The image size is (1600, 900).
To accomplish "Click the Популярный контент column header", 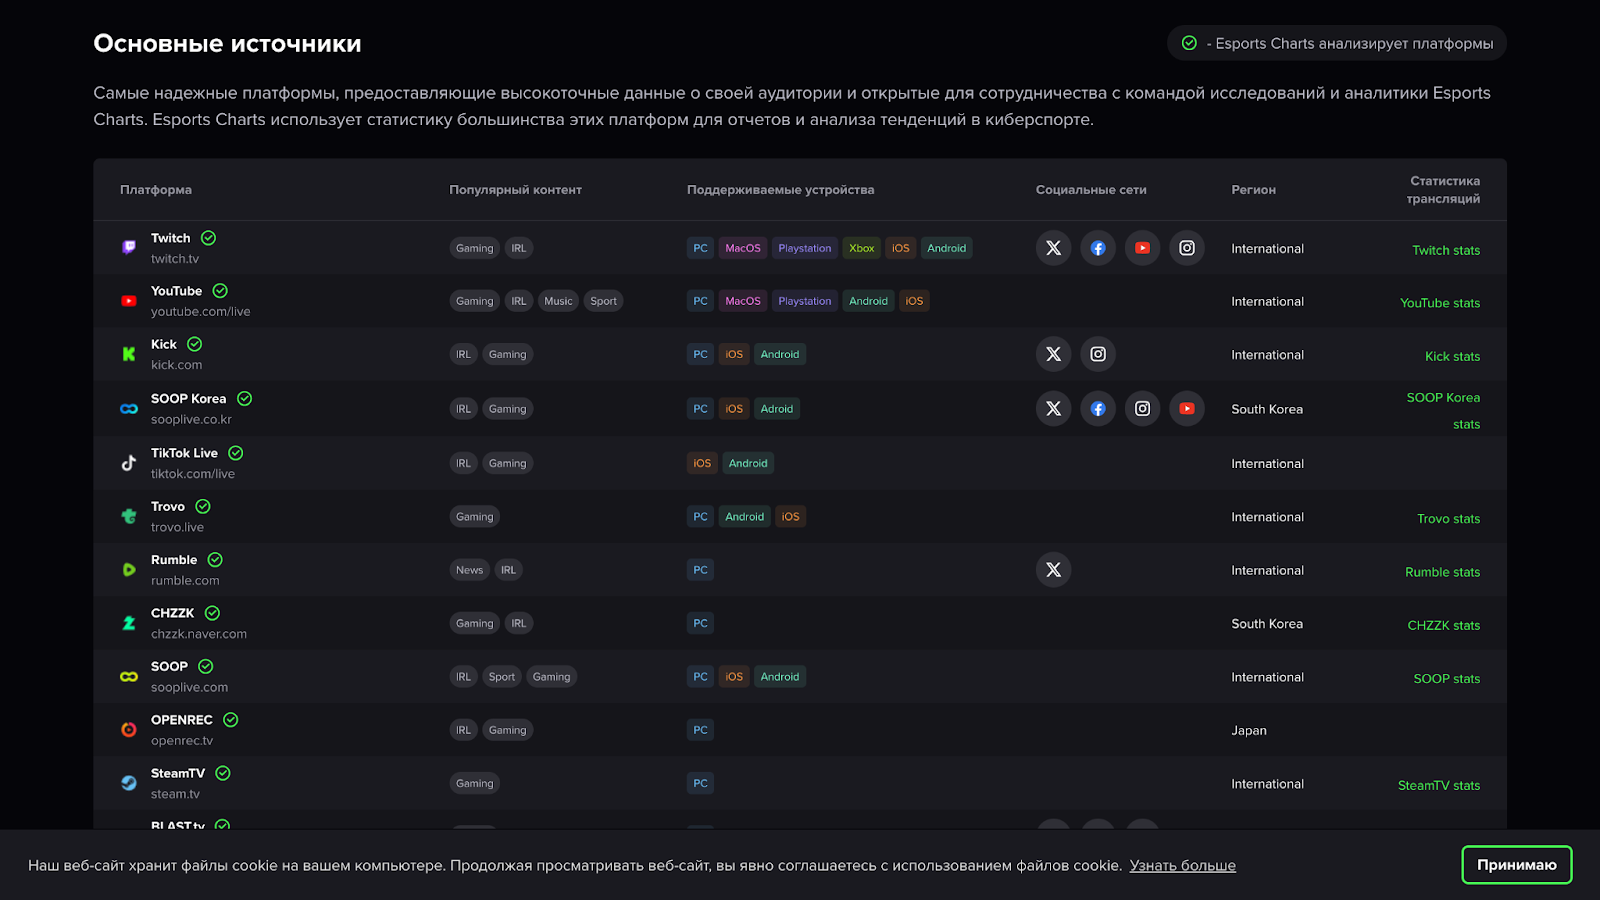I will [515, 190].
